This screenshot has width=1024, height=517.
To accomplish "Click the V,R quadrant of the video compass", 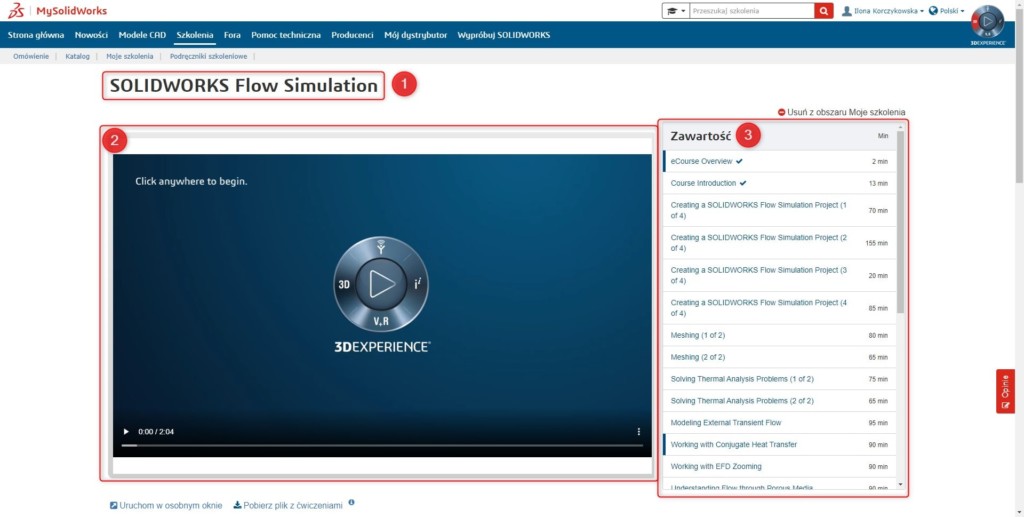I will tap(381, 321).
